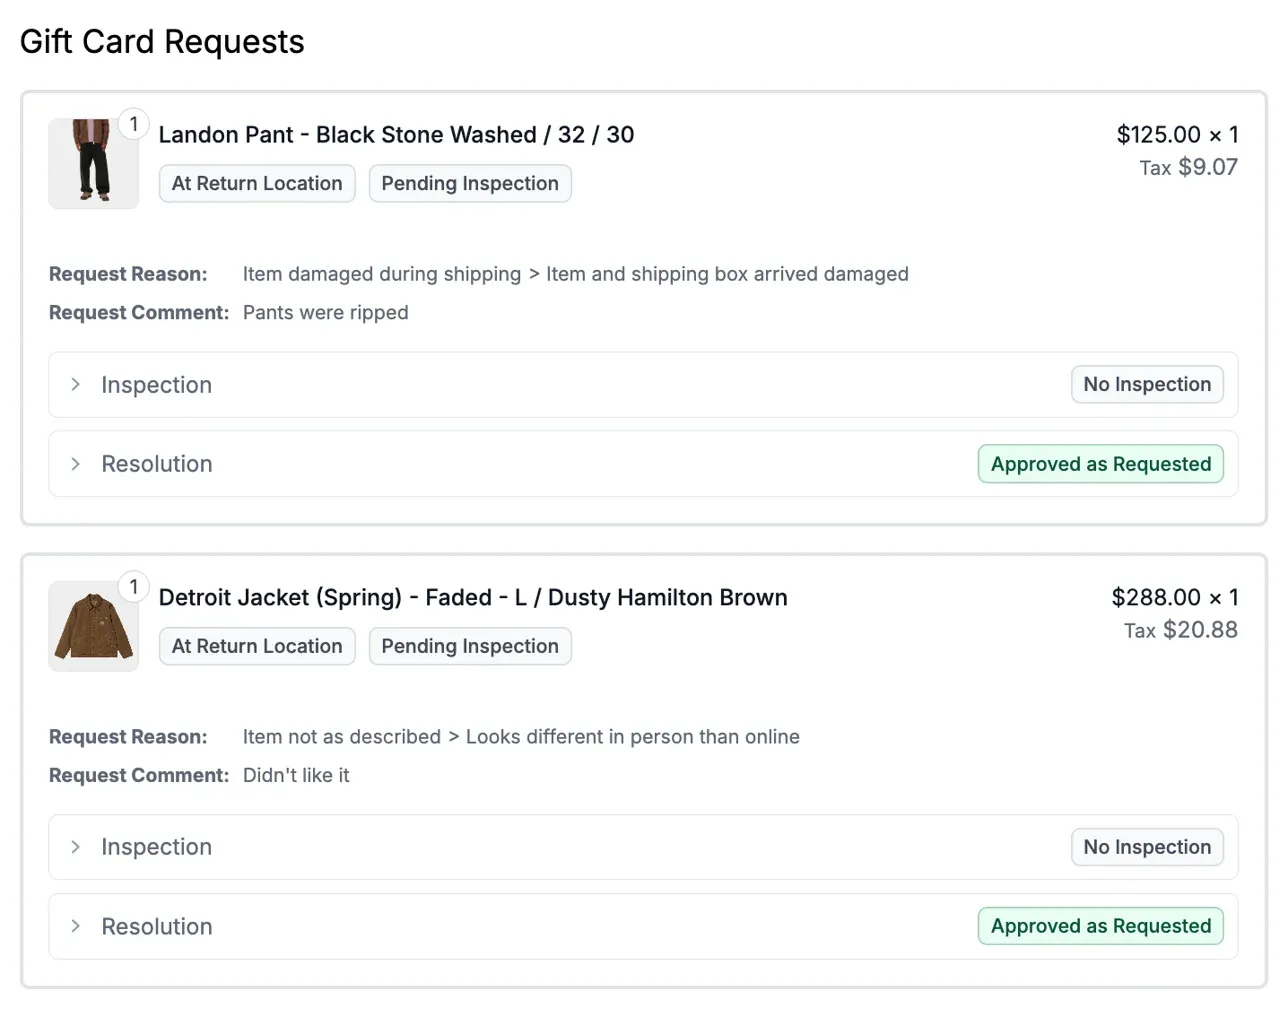This screenshot has width=1288, height=1017.
Task: Click the quantity badge on Detroit Jacket image
Action: pyautogui.click(x=133, y=586)
